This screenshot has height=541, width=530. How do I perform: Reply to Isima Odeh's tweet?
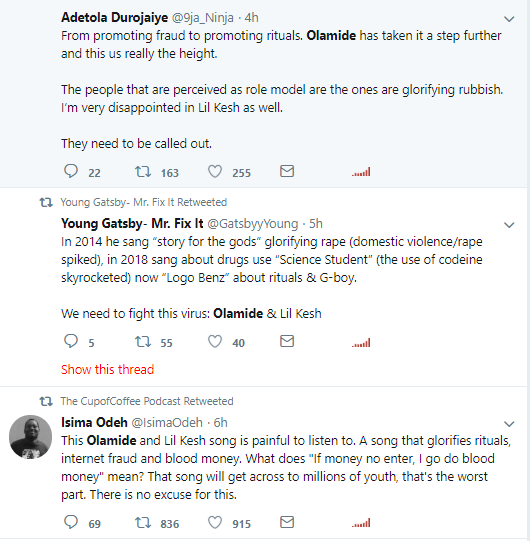(x=71, y=522)
